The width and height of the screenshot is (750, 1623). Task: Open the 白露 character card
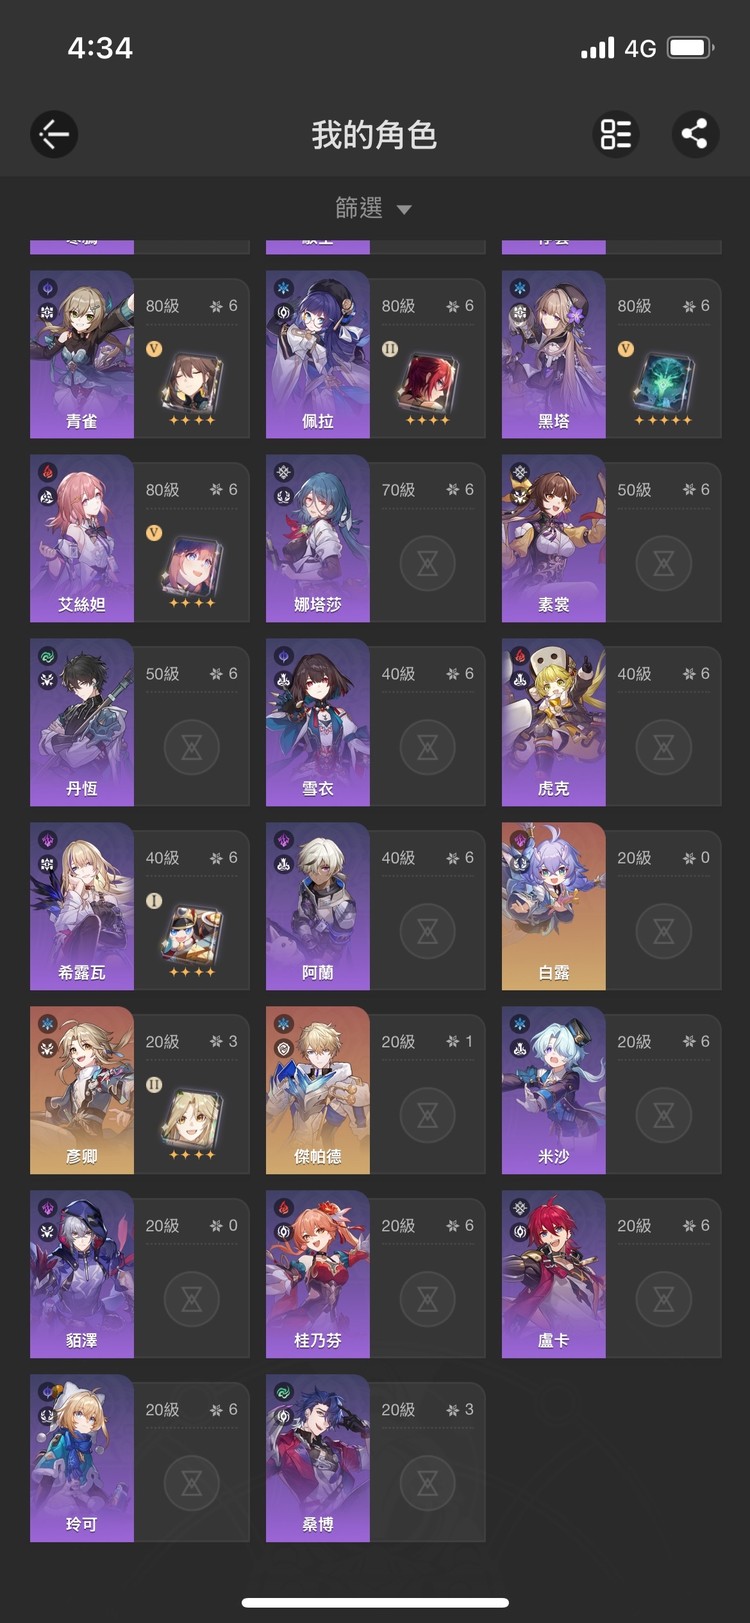[611, 906]
